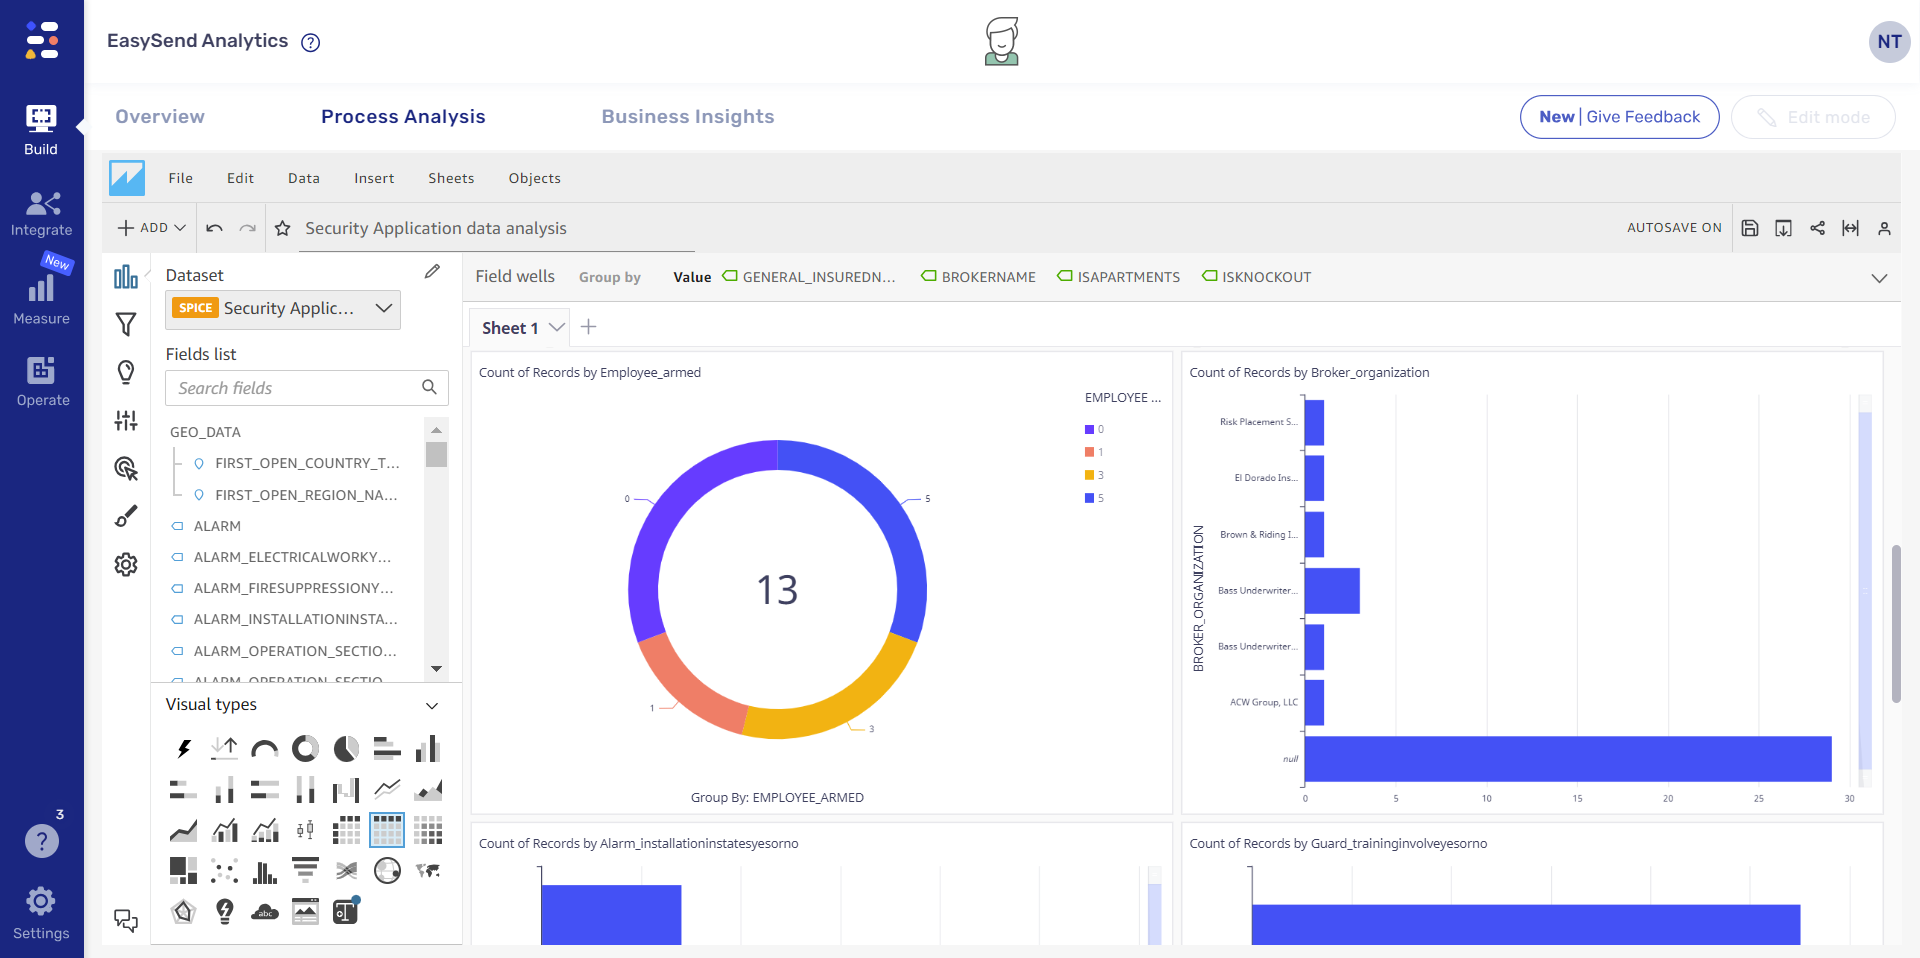Click the Share analysis icon

click(1818, 228)
